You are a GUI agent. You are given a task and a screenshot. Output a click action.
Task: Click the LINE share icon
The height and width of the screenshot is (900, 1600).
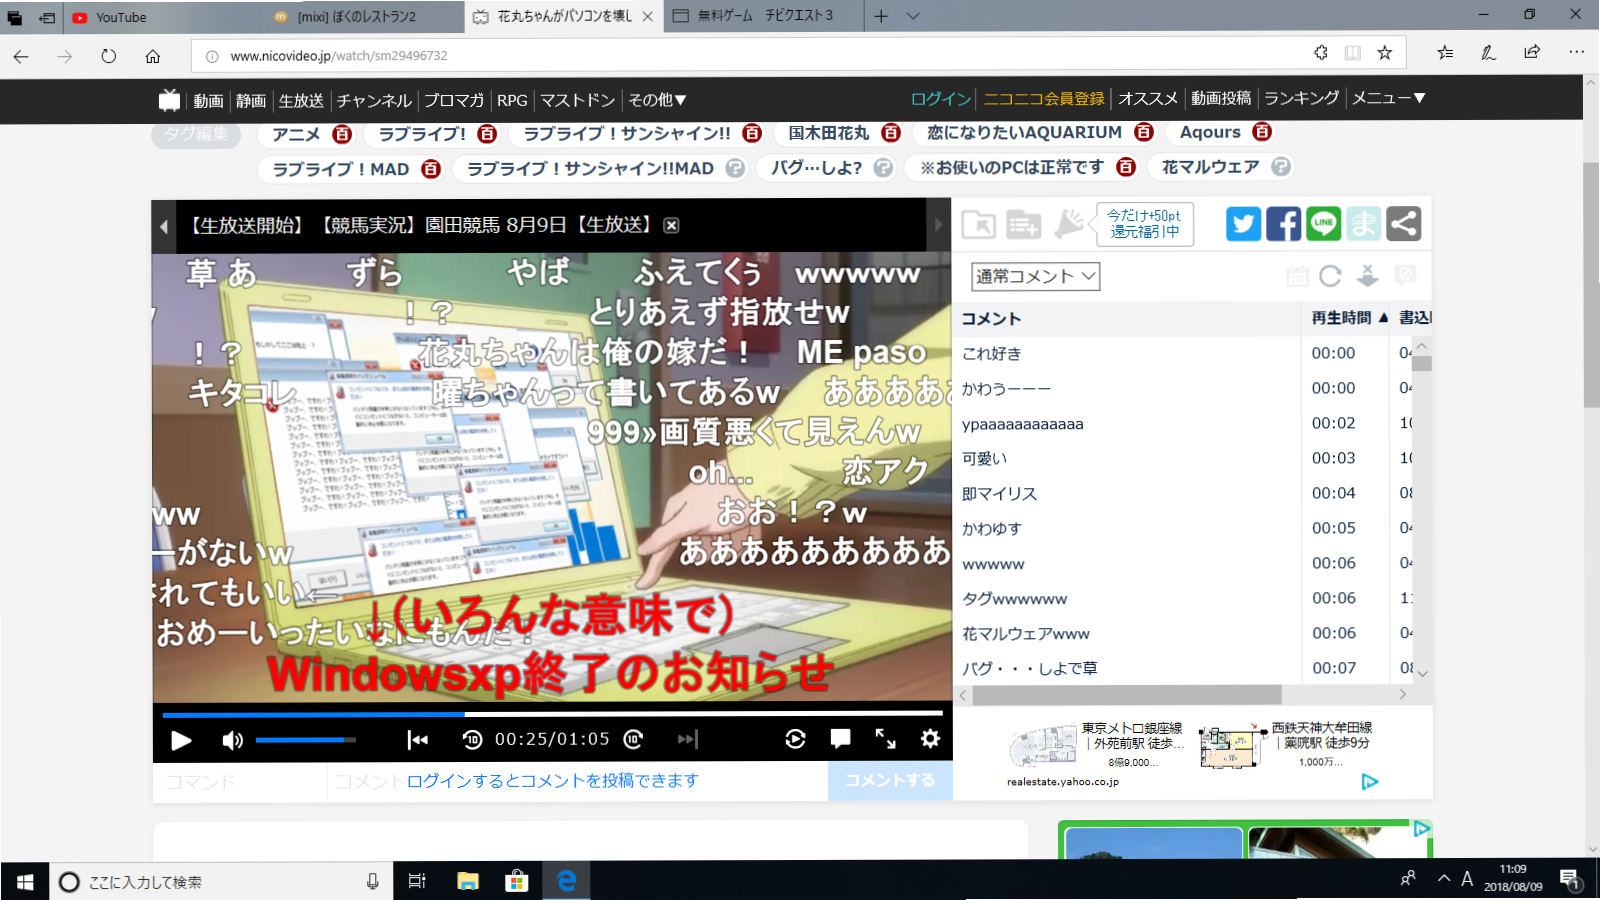click(x=1323, y=224)
